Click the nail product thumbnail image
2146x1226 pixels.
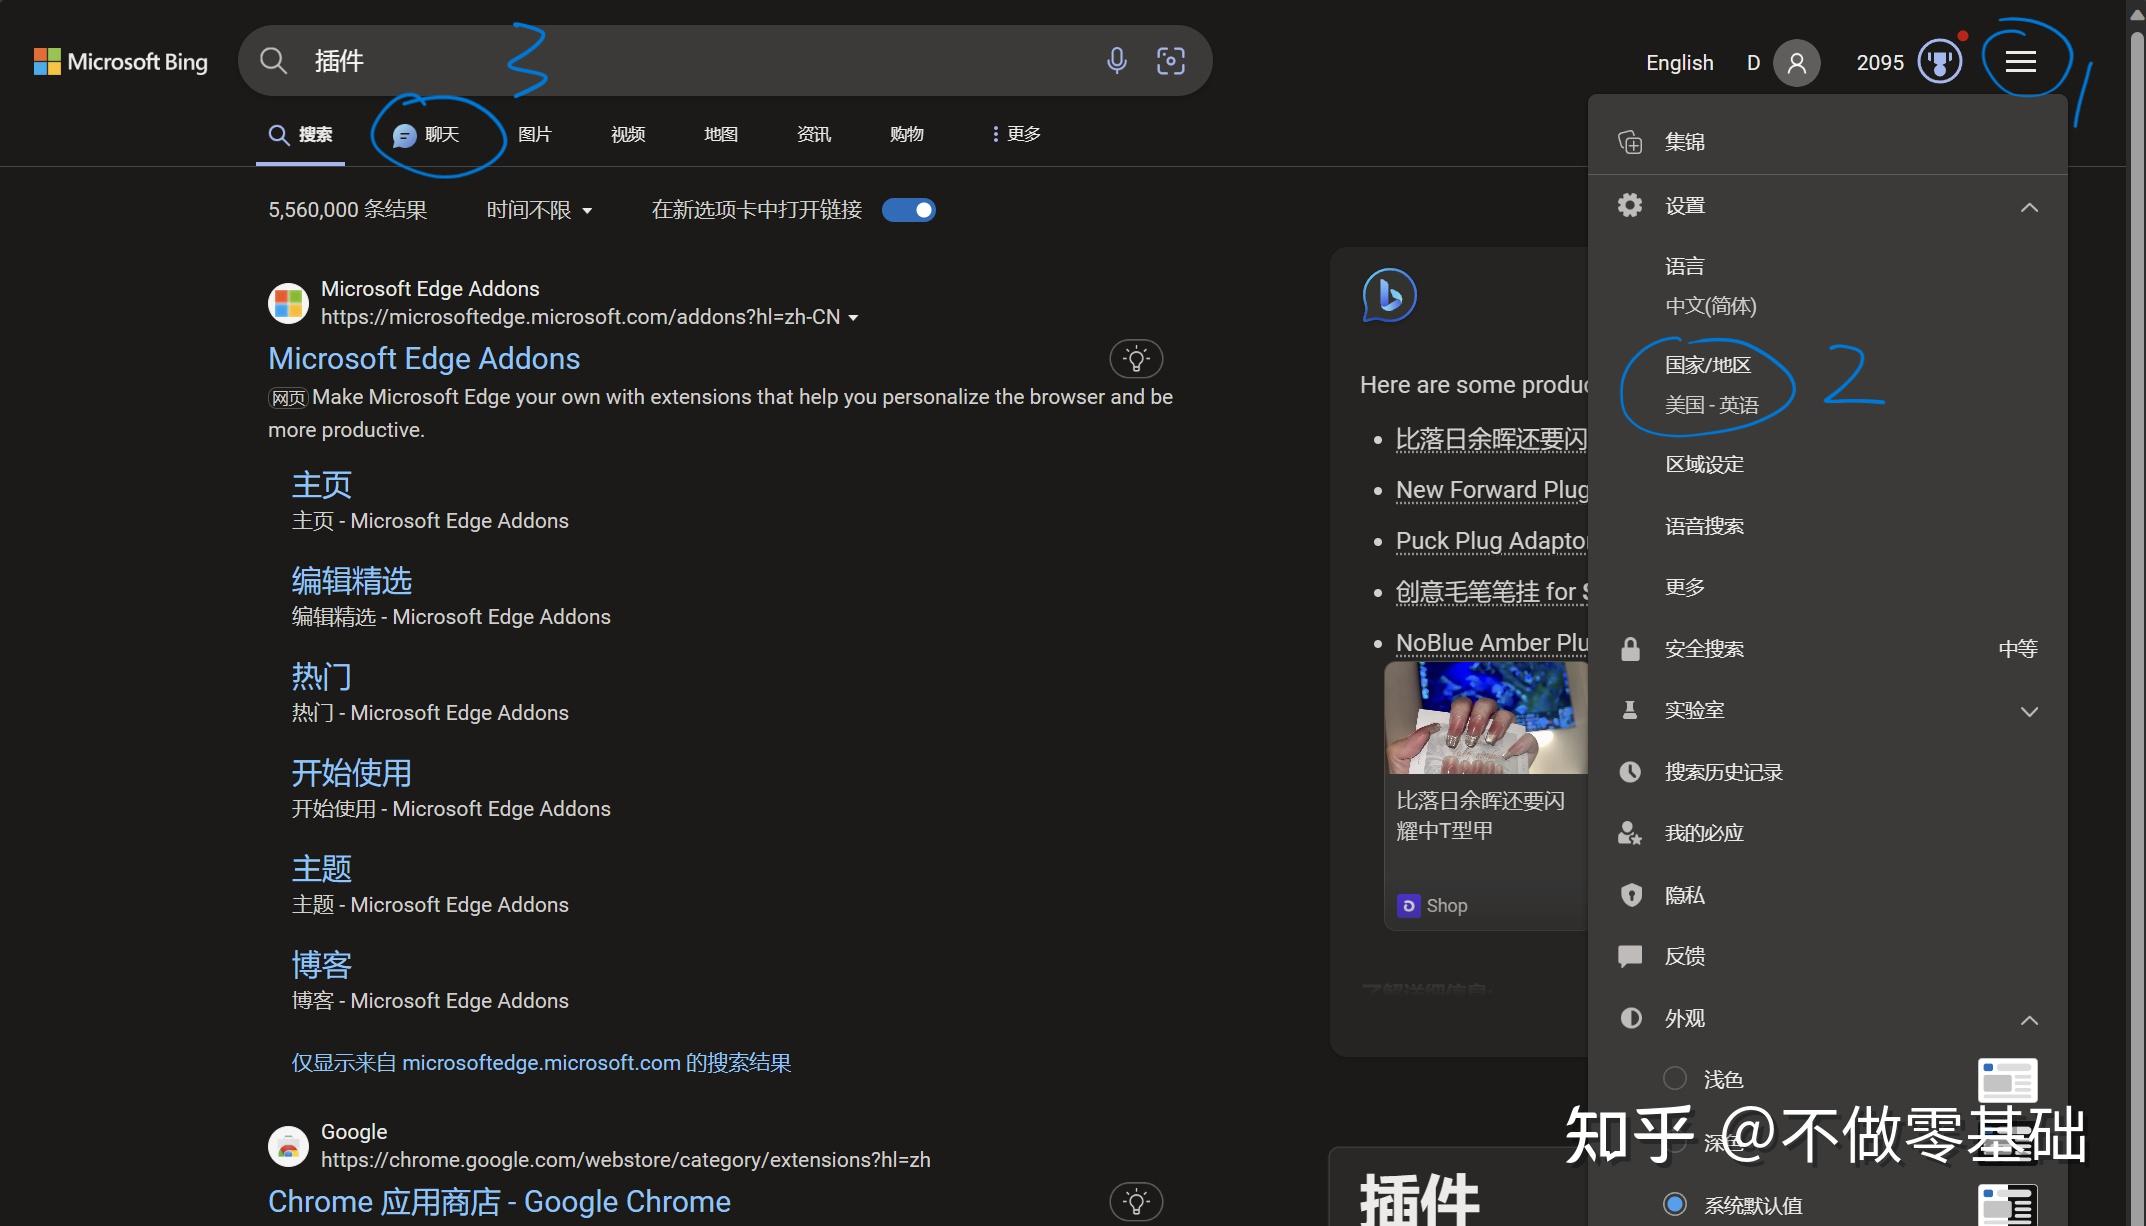1487,718
